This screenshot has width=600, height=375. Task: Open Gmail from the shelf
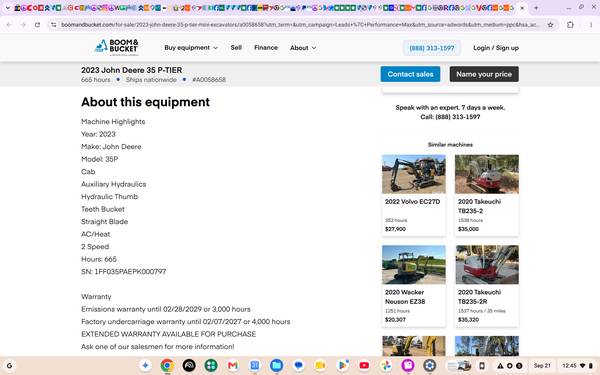coord(233,365)
